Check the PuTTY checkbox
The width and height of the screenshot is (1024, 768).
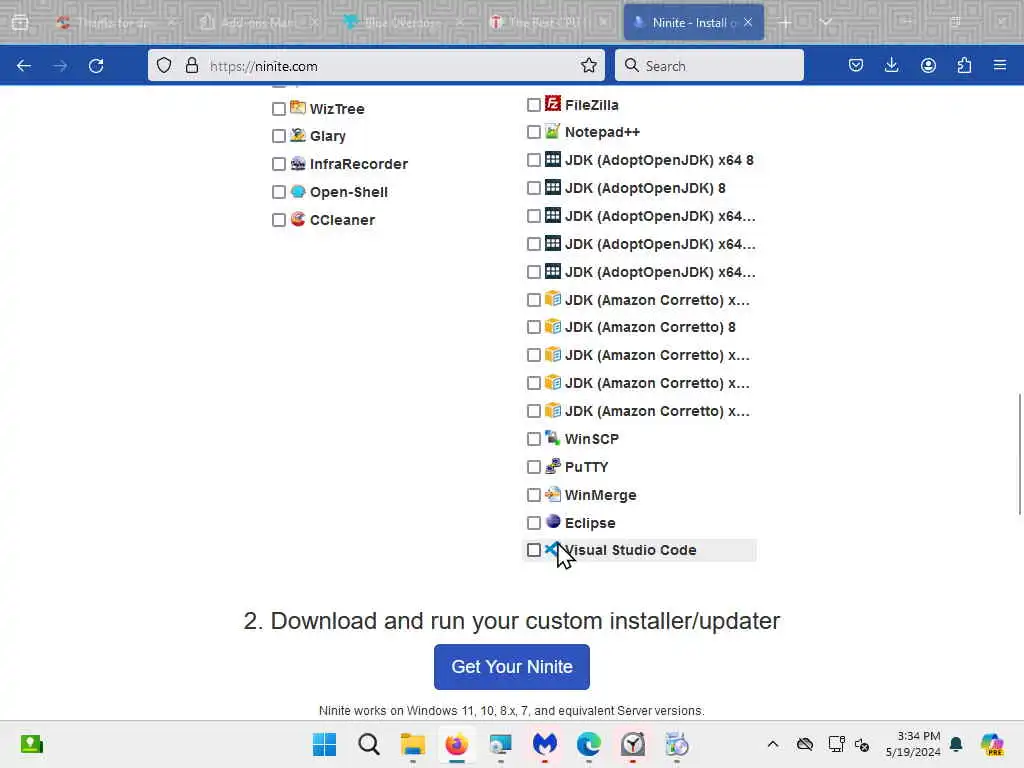tap(534, 467)
